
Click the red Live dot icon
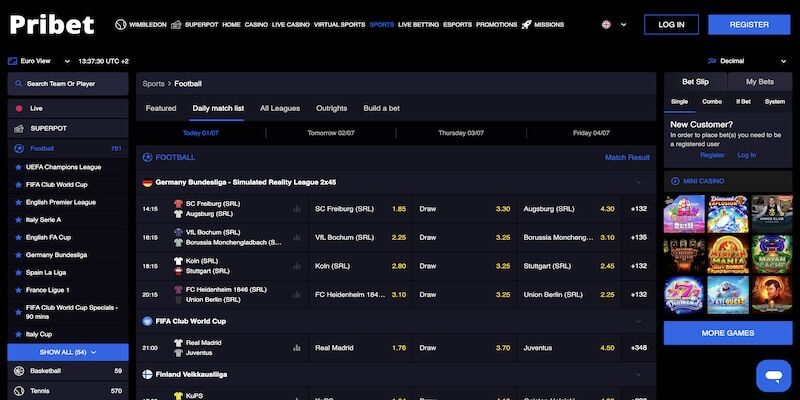pyautogui.click(x=19, y=108)
